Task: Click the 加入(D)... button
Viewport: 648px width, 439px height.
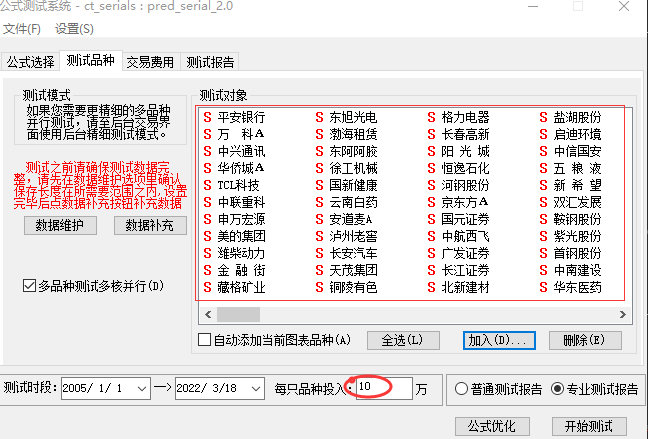Action: (x=499, y=340)
